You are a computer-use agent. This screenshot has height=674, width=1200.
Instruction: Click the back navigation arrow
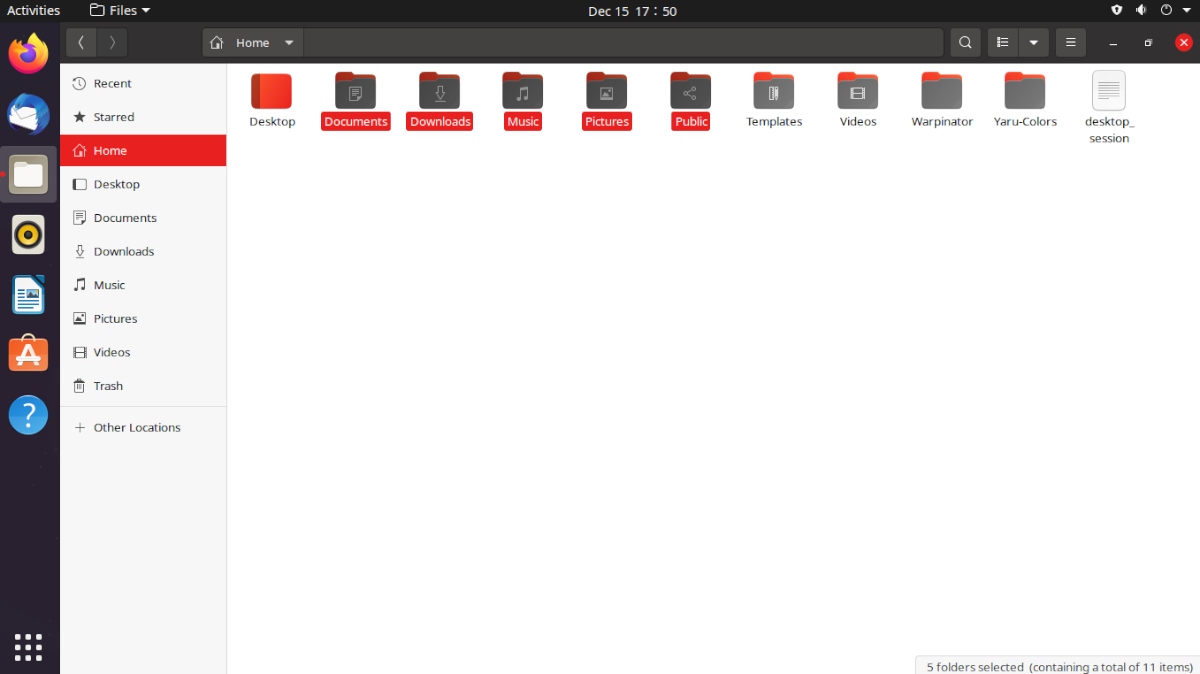coord(80,42)
